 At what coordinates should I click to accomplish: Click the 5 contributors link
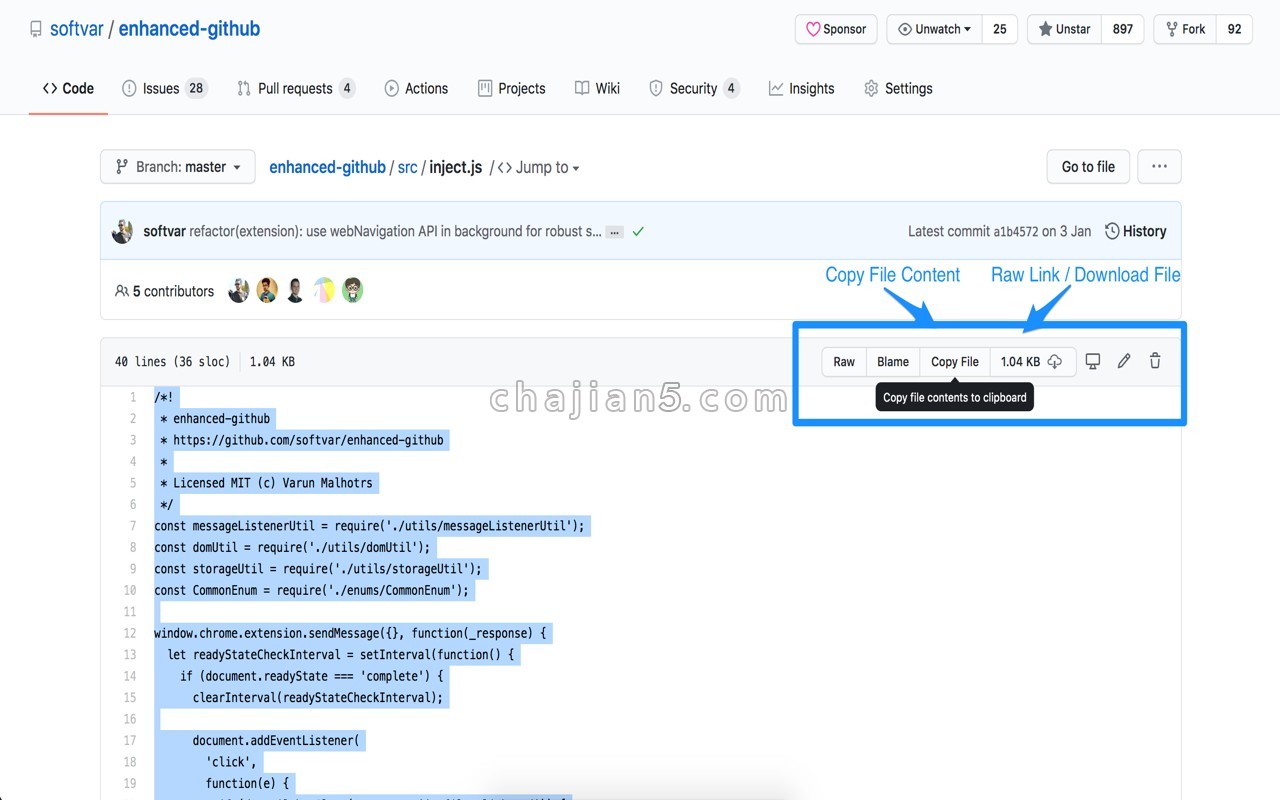165,291
